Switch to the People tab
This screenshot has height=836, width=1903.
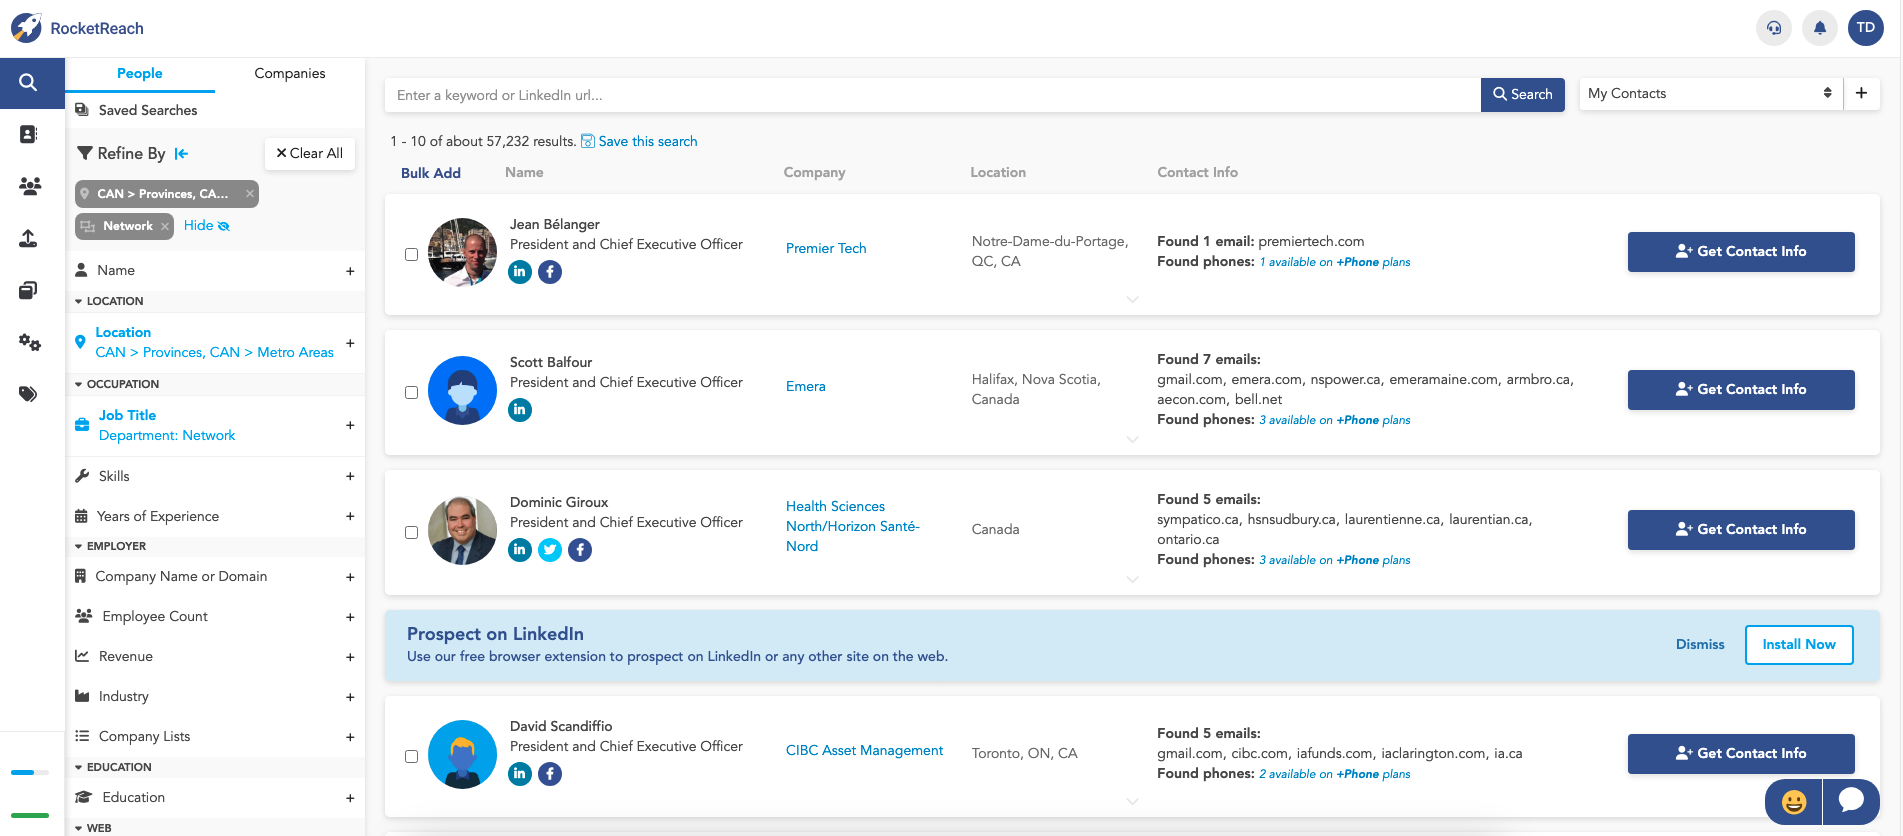click(x=140, y=74)
